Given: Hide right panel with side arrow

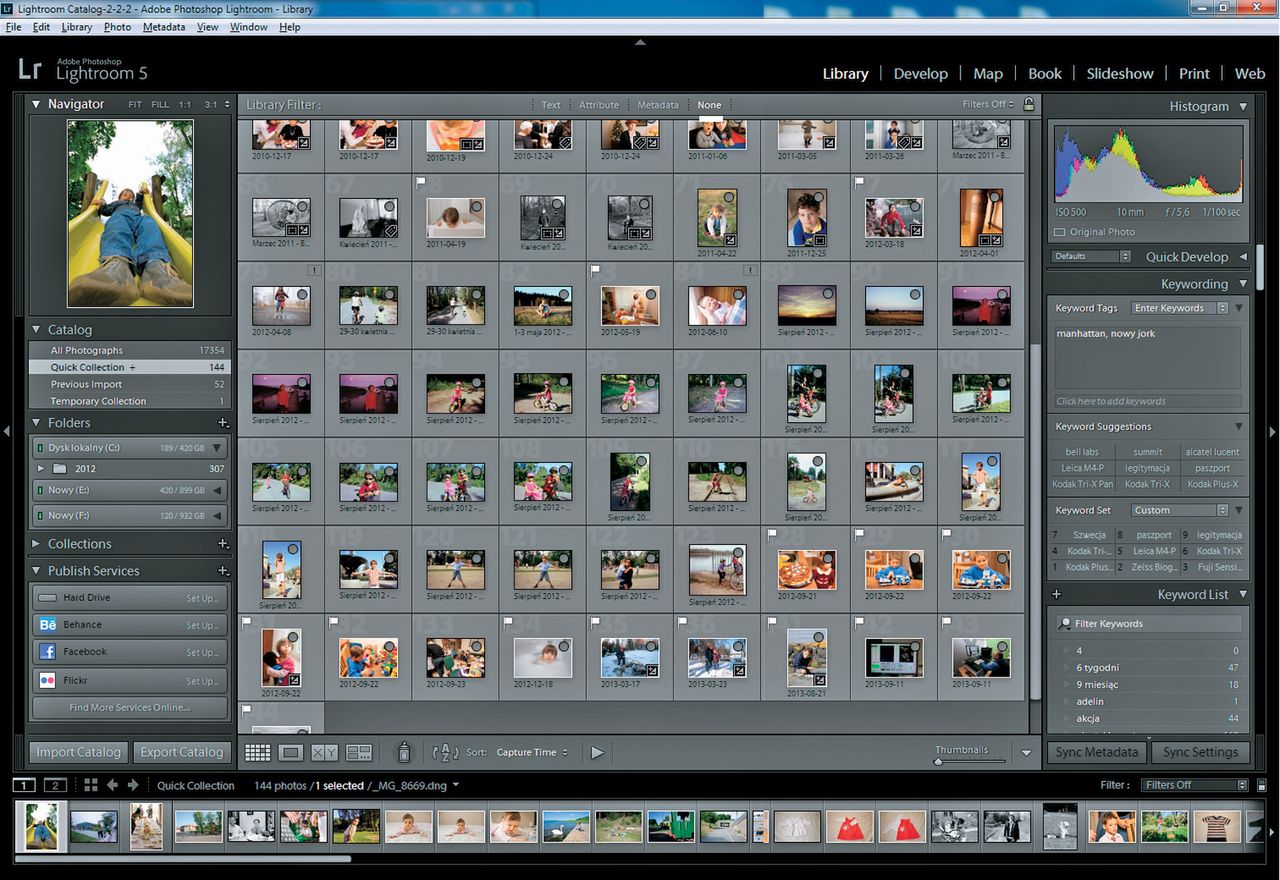Looking at the screenshot, I should coord(1273,431).
